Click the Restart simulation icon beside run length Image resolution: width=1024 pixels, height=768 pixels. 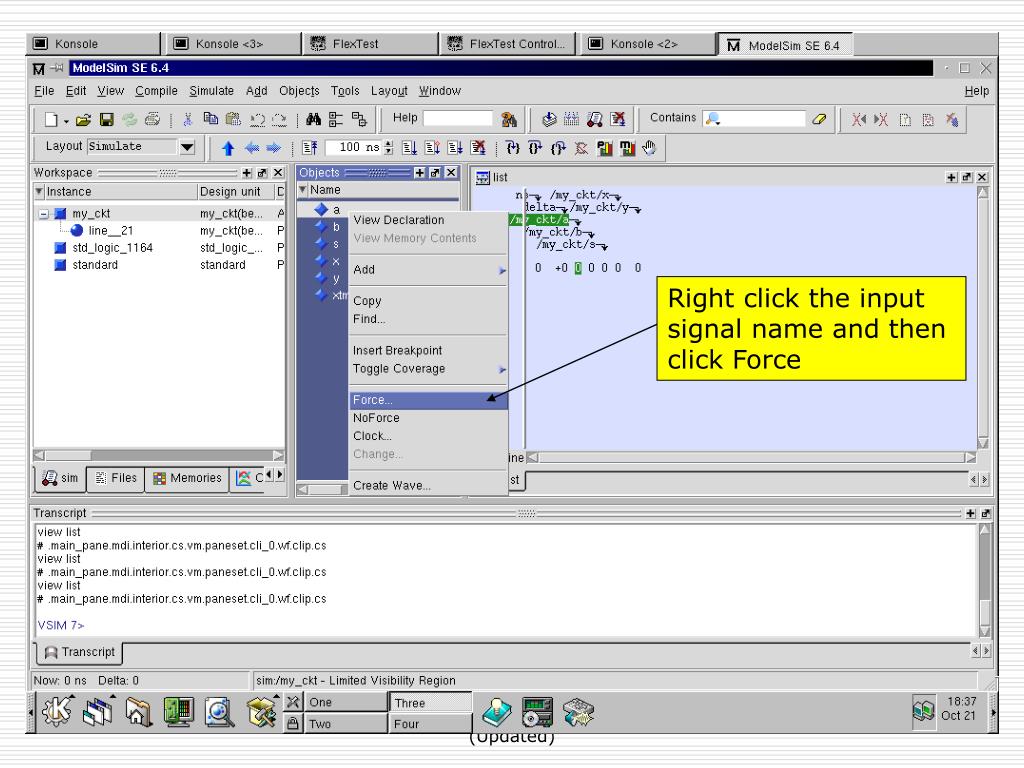coord(310,148)
